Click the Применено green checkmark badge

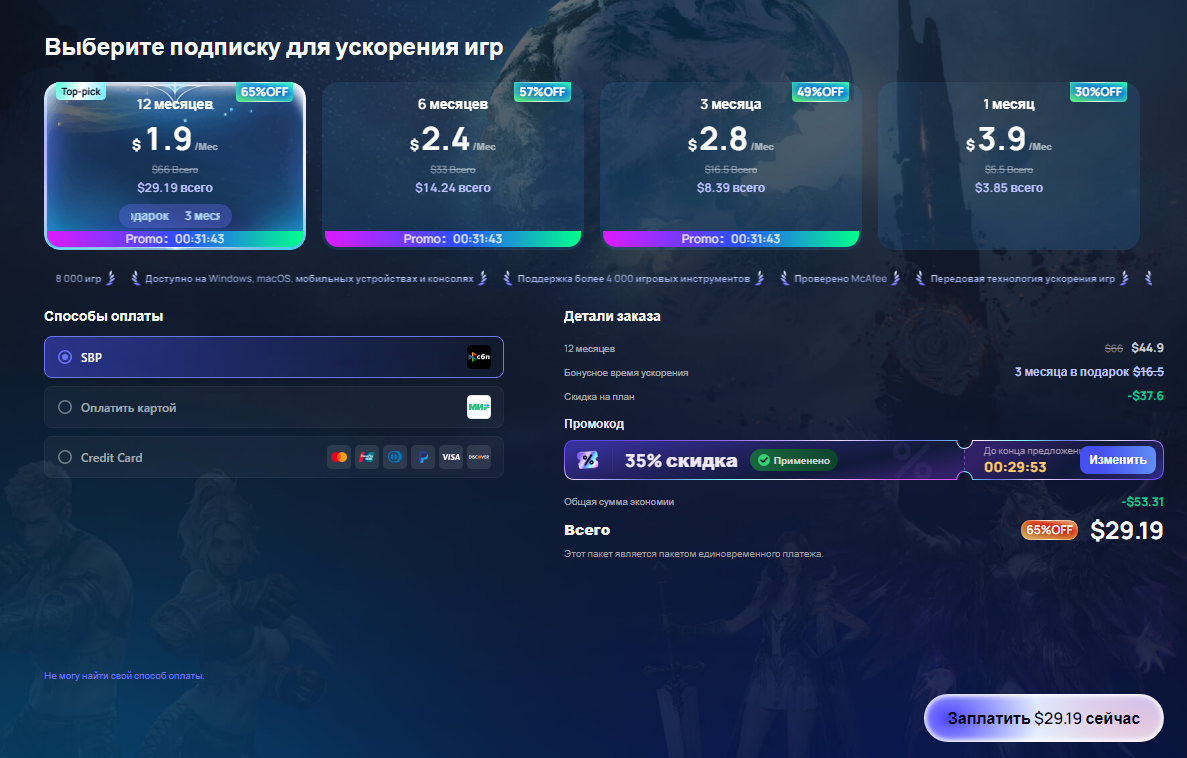click(x=793, y=460)
